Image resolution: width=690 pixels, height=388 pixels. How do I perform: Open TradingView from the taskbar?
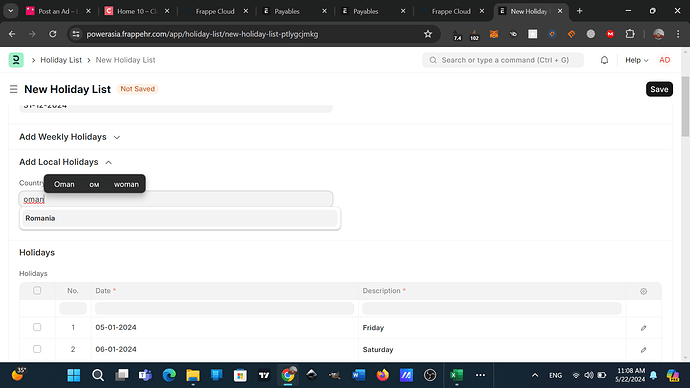264,375
